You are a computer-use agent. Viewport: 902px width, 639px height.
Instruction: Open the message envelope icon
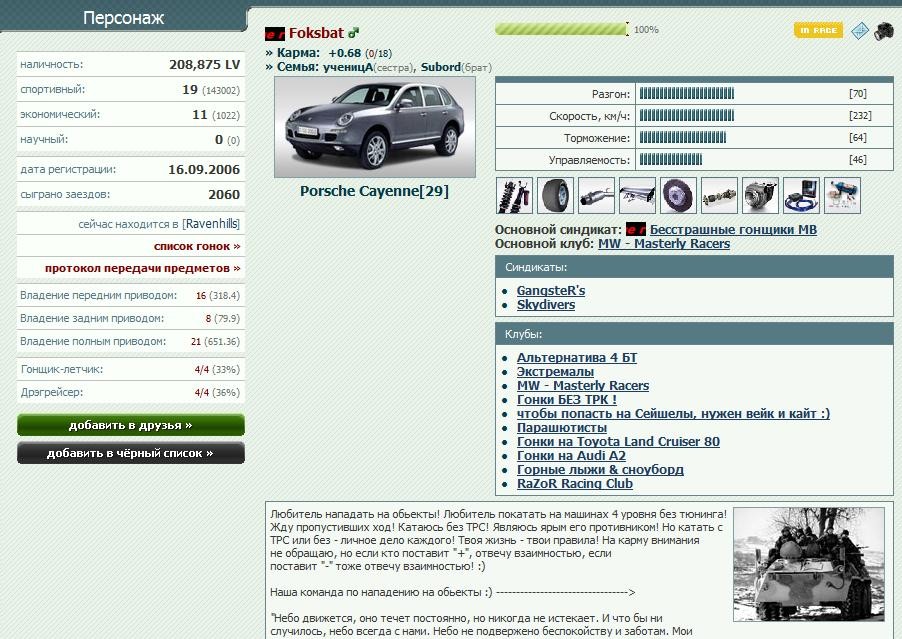tap(859, 30)
